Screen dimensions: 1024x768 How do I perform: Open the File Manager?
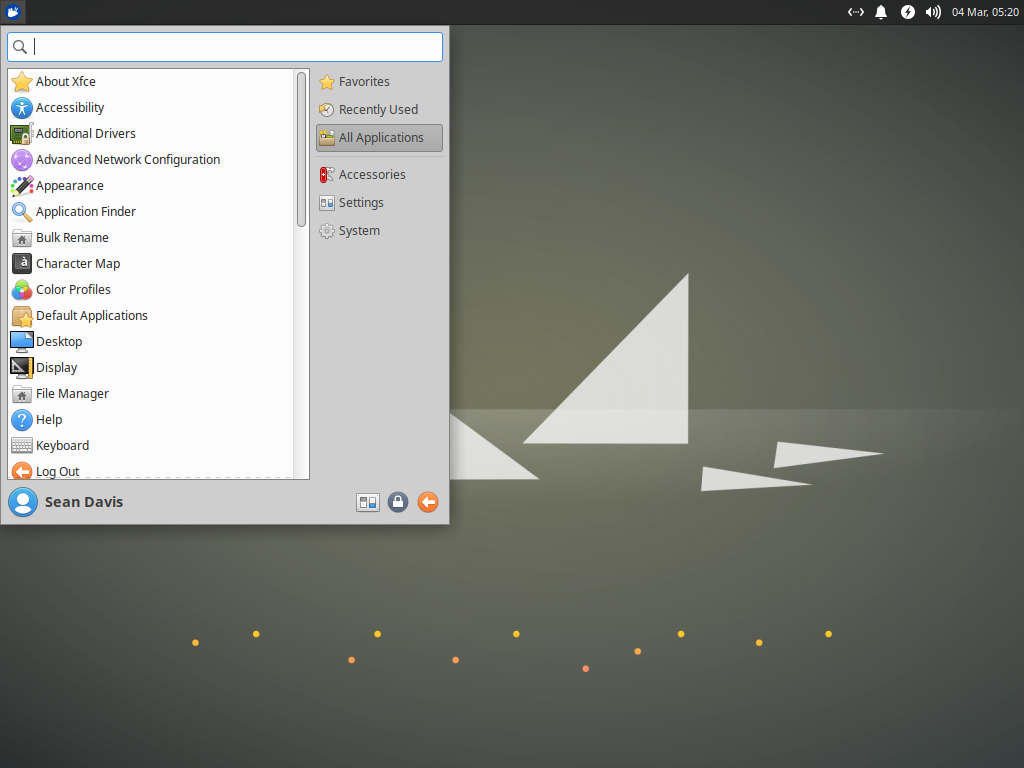click(70, 393)
